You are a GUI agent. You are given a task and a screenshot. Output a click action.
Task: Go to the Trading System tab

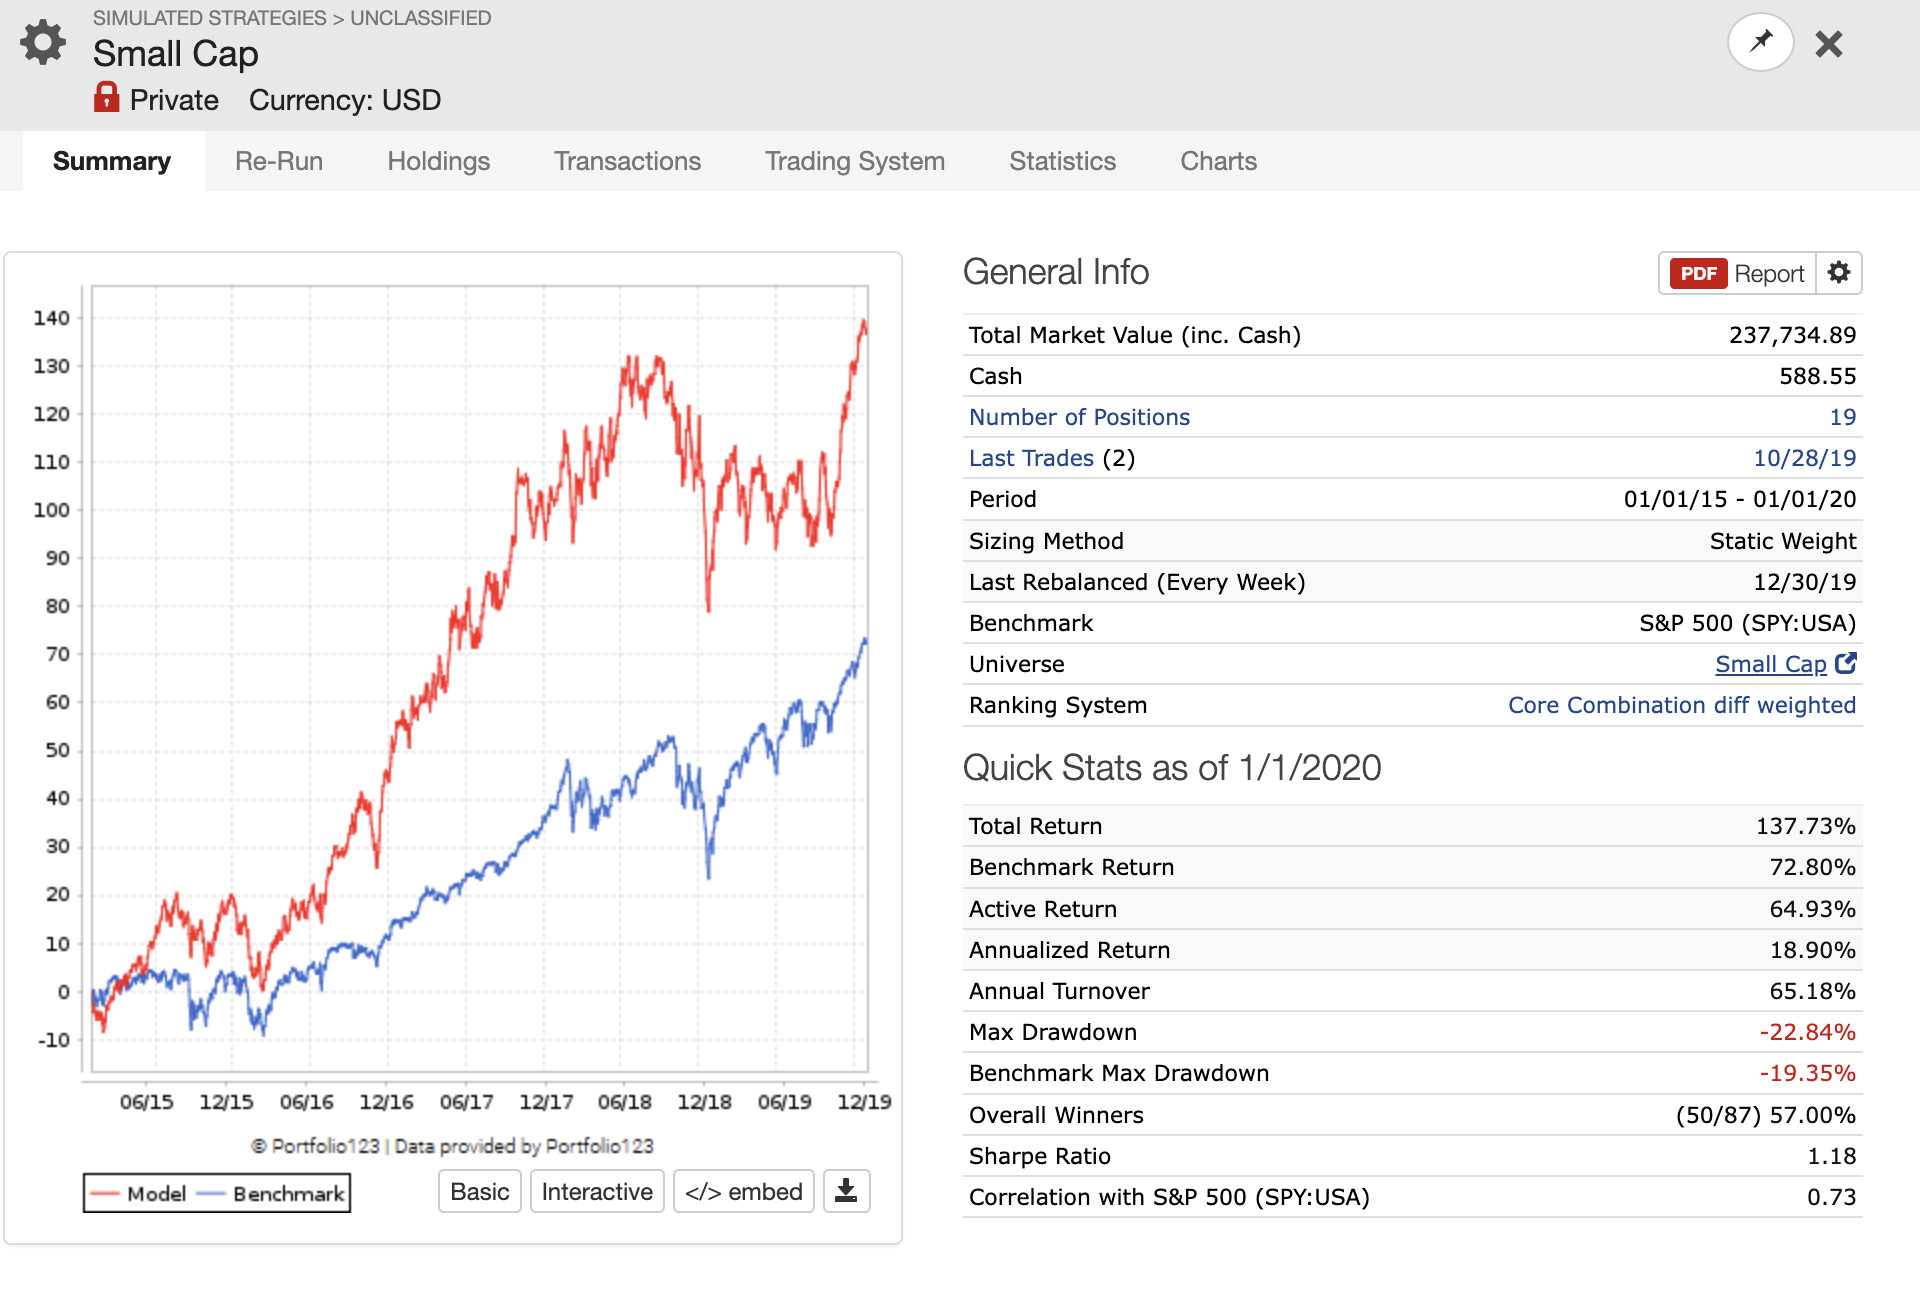(x=855, y=161)
